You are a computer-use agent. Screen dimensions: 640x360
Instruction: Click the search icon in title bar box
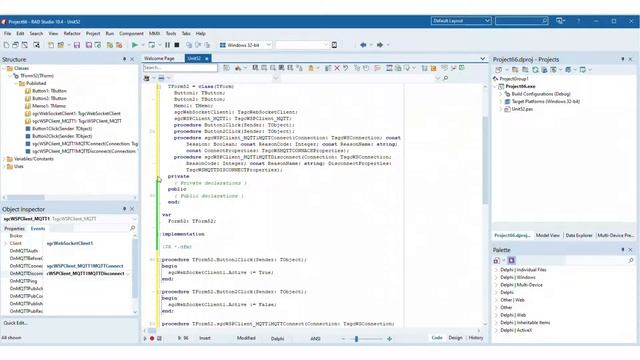pyautogui.click(x=544, y=20)
